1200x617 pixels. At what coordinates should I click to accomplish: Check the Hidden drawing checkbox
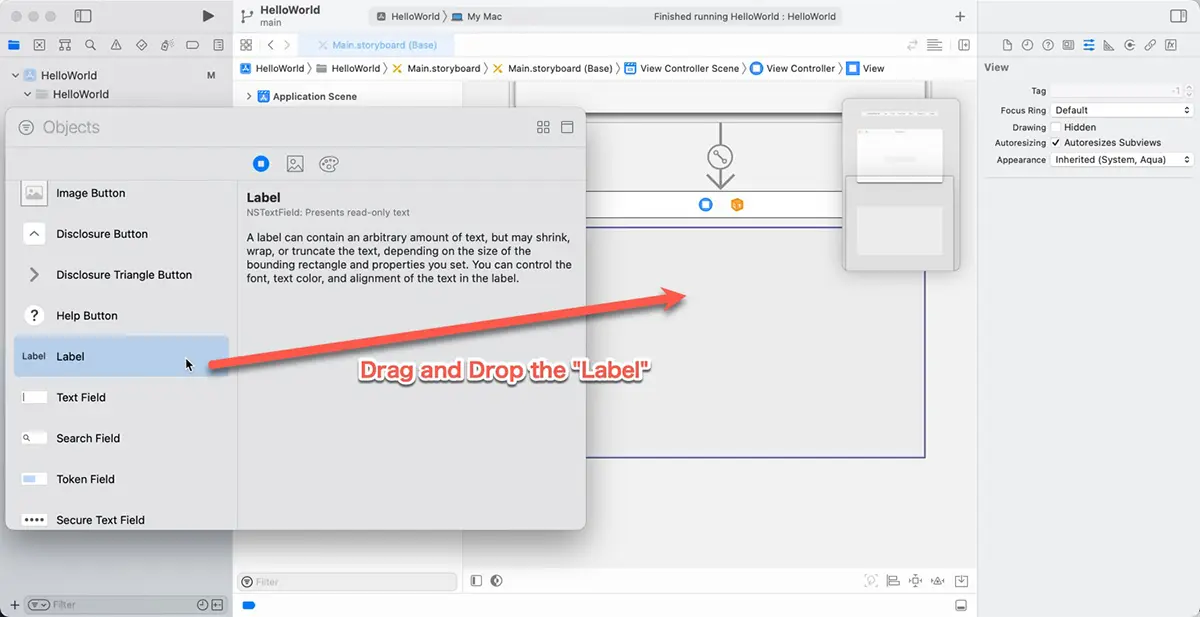(1056, 127)
